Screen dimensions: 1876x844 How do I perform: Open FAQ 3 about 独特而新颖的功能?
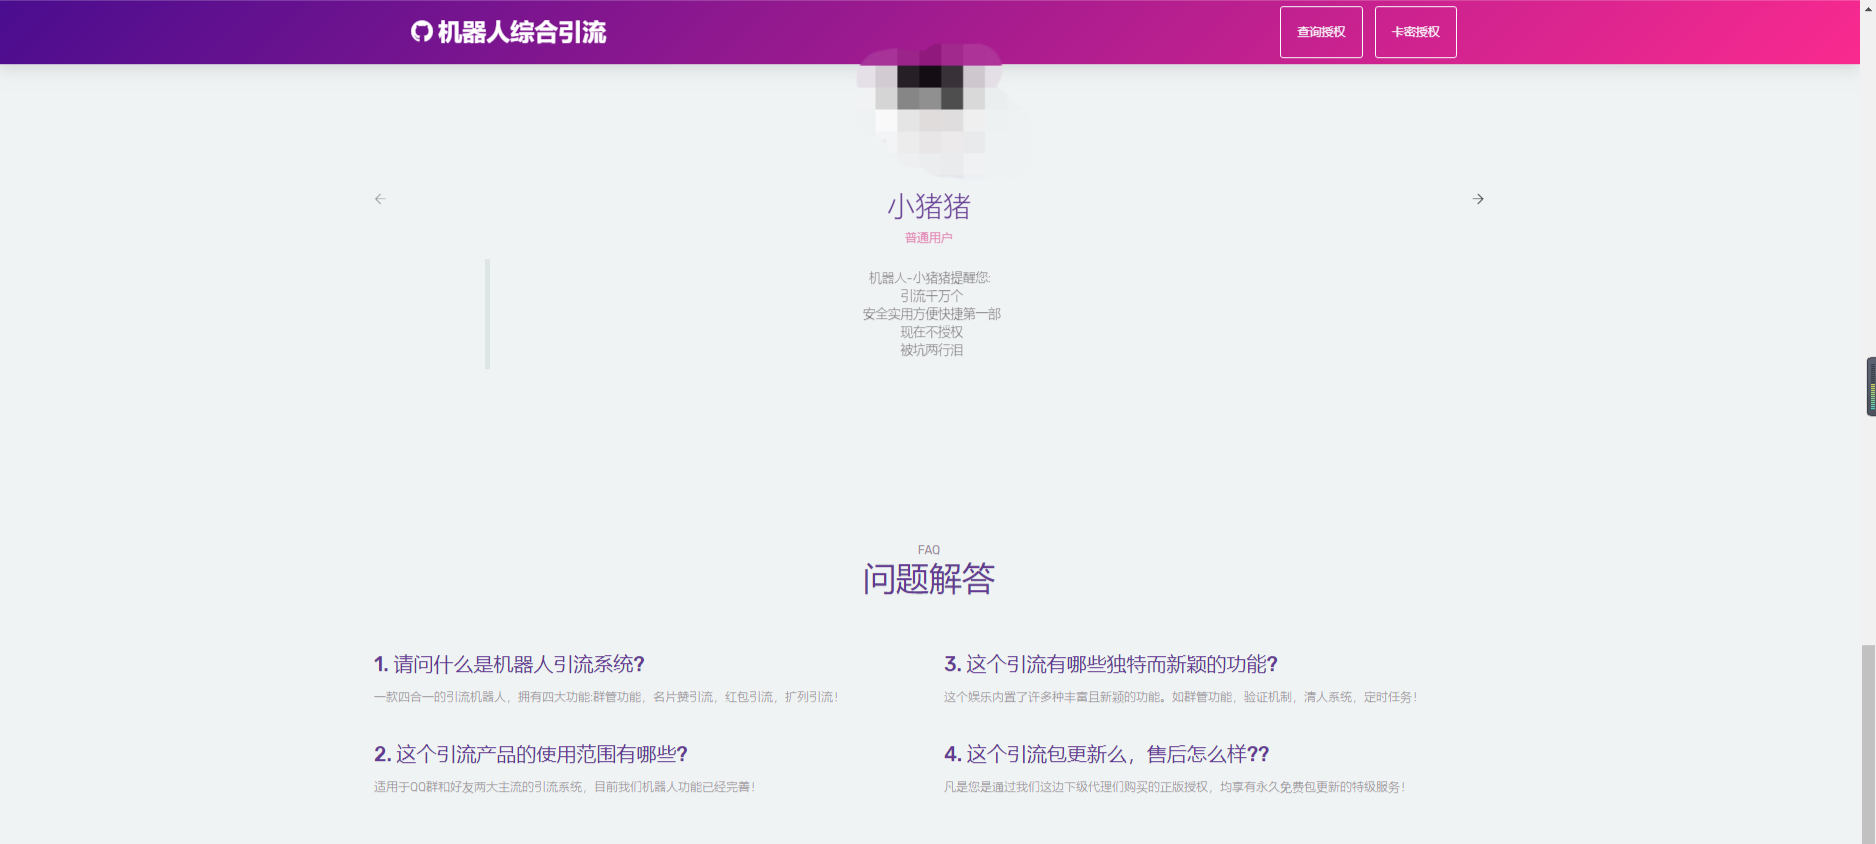pos(1110,664)
